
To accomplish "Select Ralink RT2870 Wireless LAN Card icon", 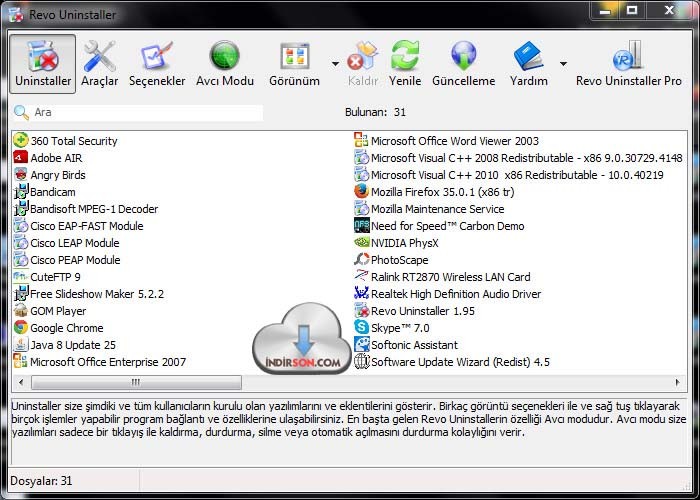I will tap(361, 276).
